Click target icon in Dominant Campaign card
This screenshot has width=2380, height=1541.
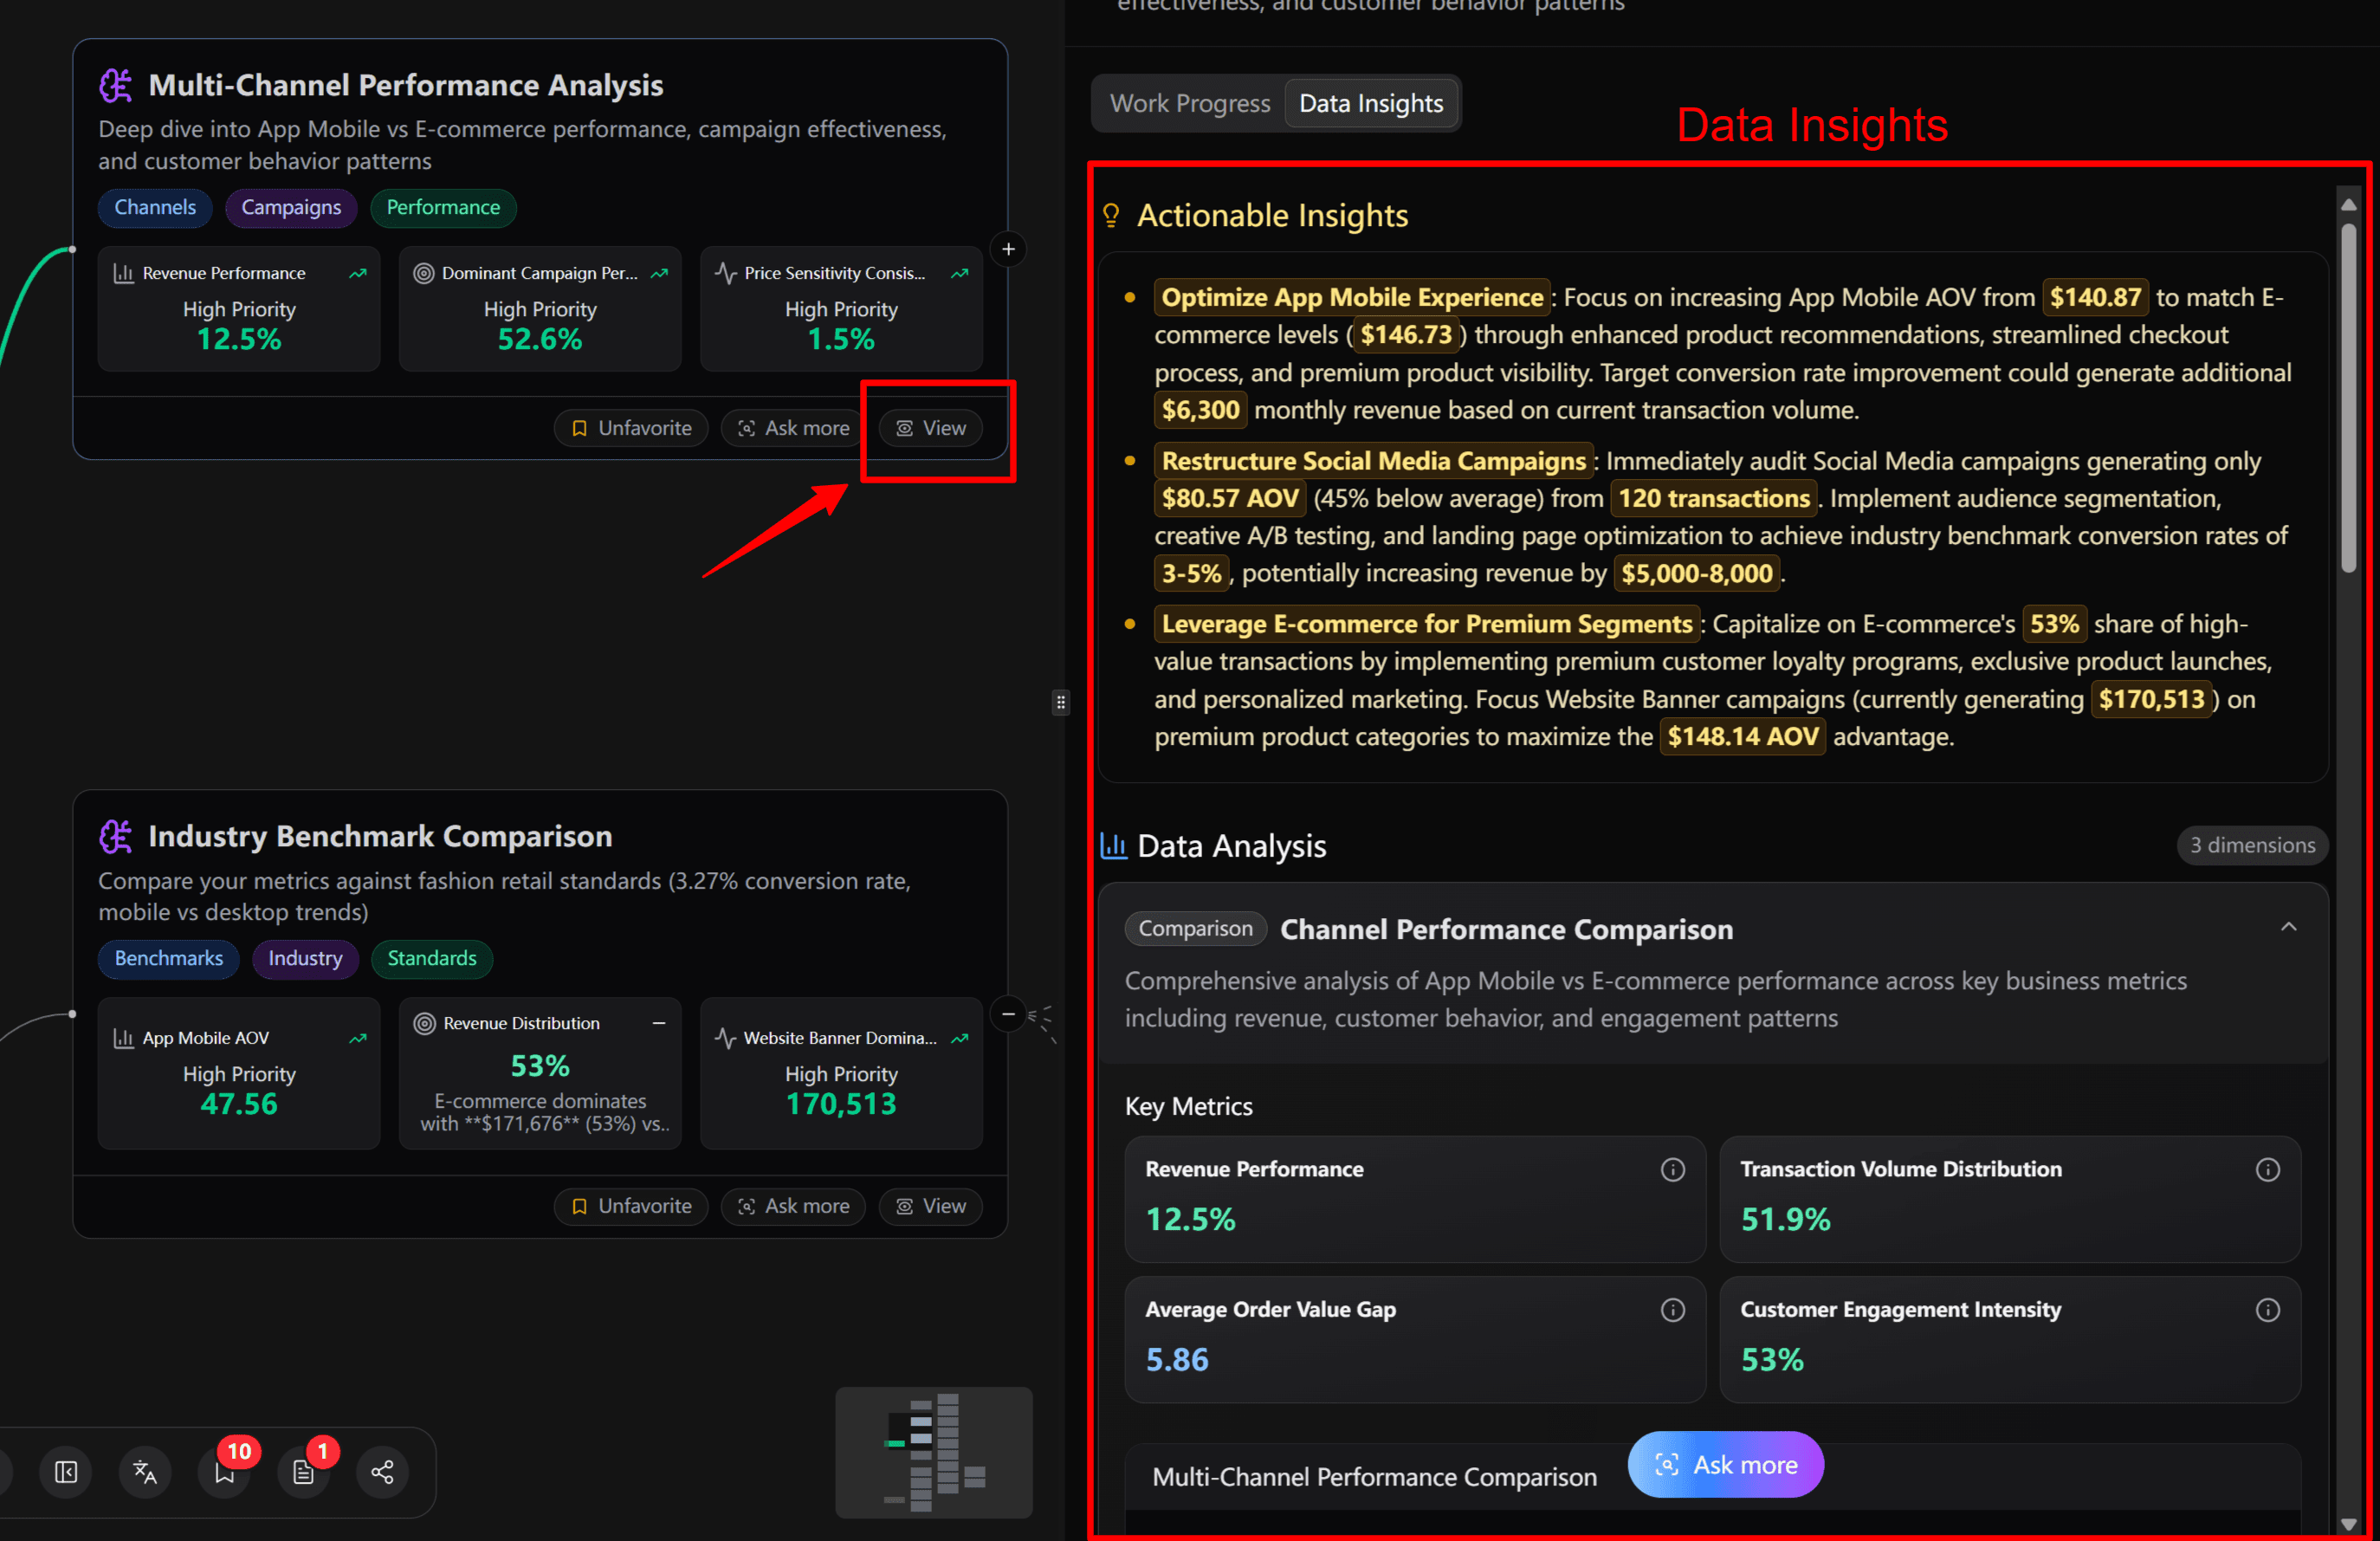pyautogui.click(x=424, y=273)
